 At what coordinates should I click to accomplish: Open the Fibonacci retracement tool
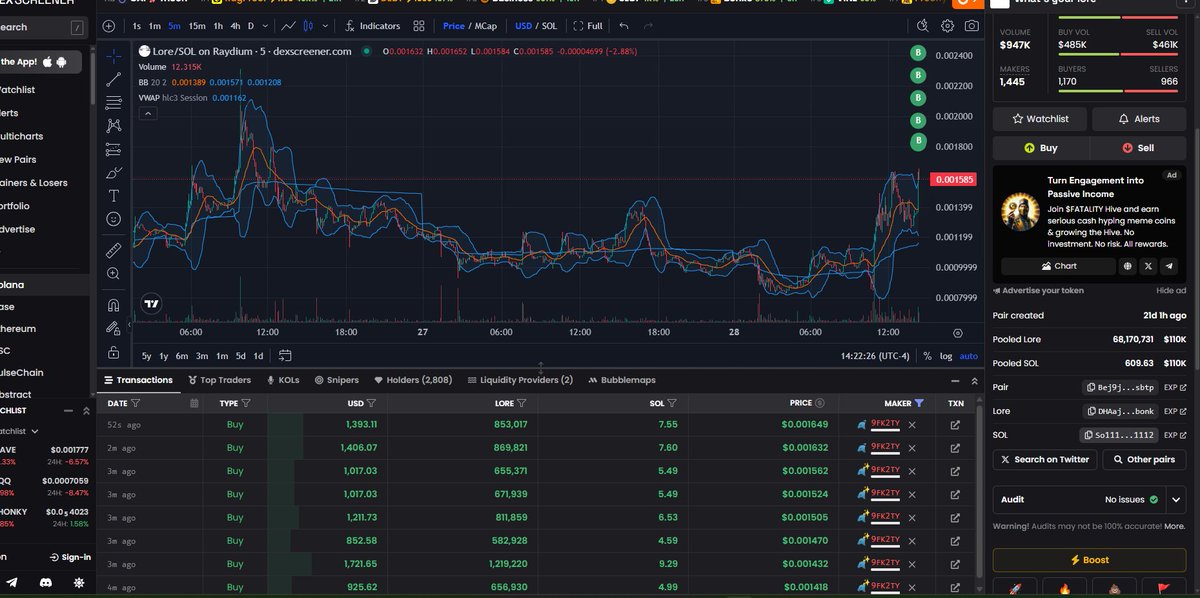click(114, 102)
